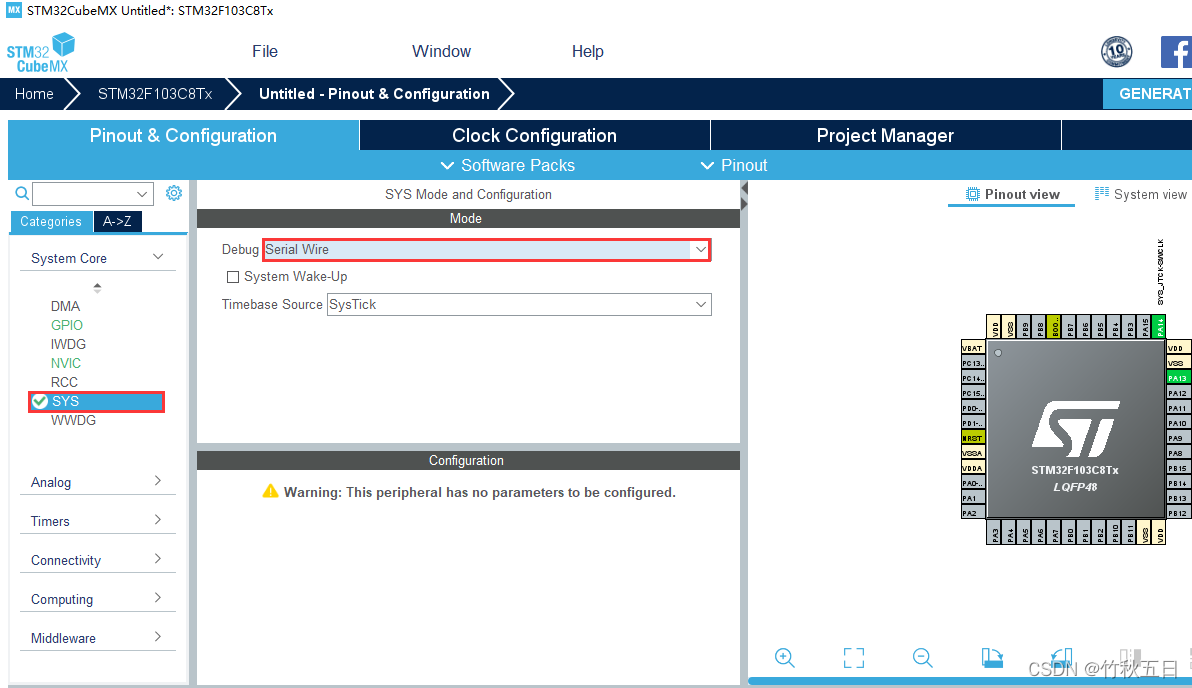Switch to System view
The width and height of the screenshot is (1192, 688).
[x=1140, y=194]
